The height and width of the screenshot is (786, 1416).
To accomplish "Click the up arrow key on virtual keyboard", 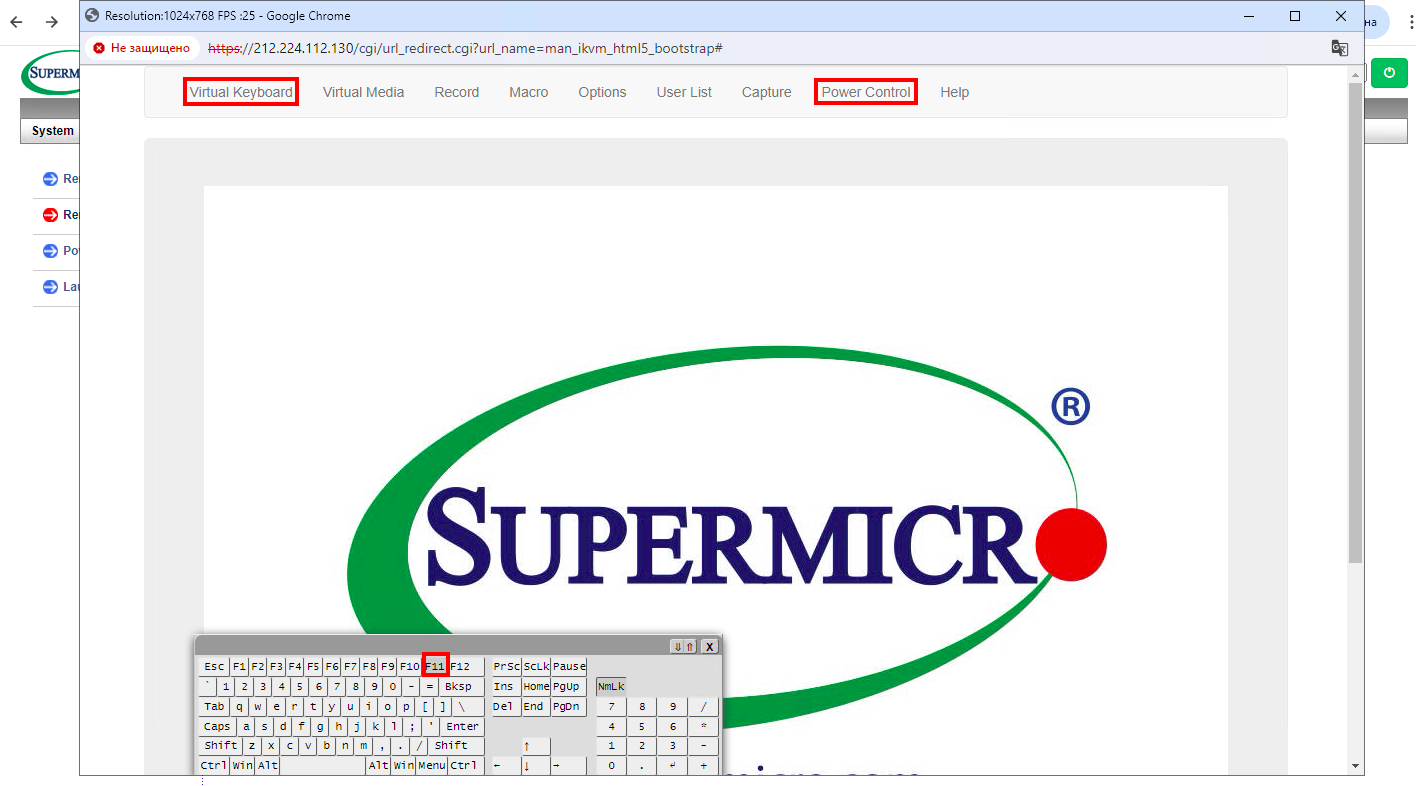I will (x=536, y=746).
